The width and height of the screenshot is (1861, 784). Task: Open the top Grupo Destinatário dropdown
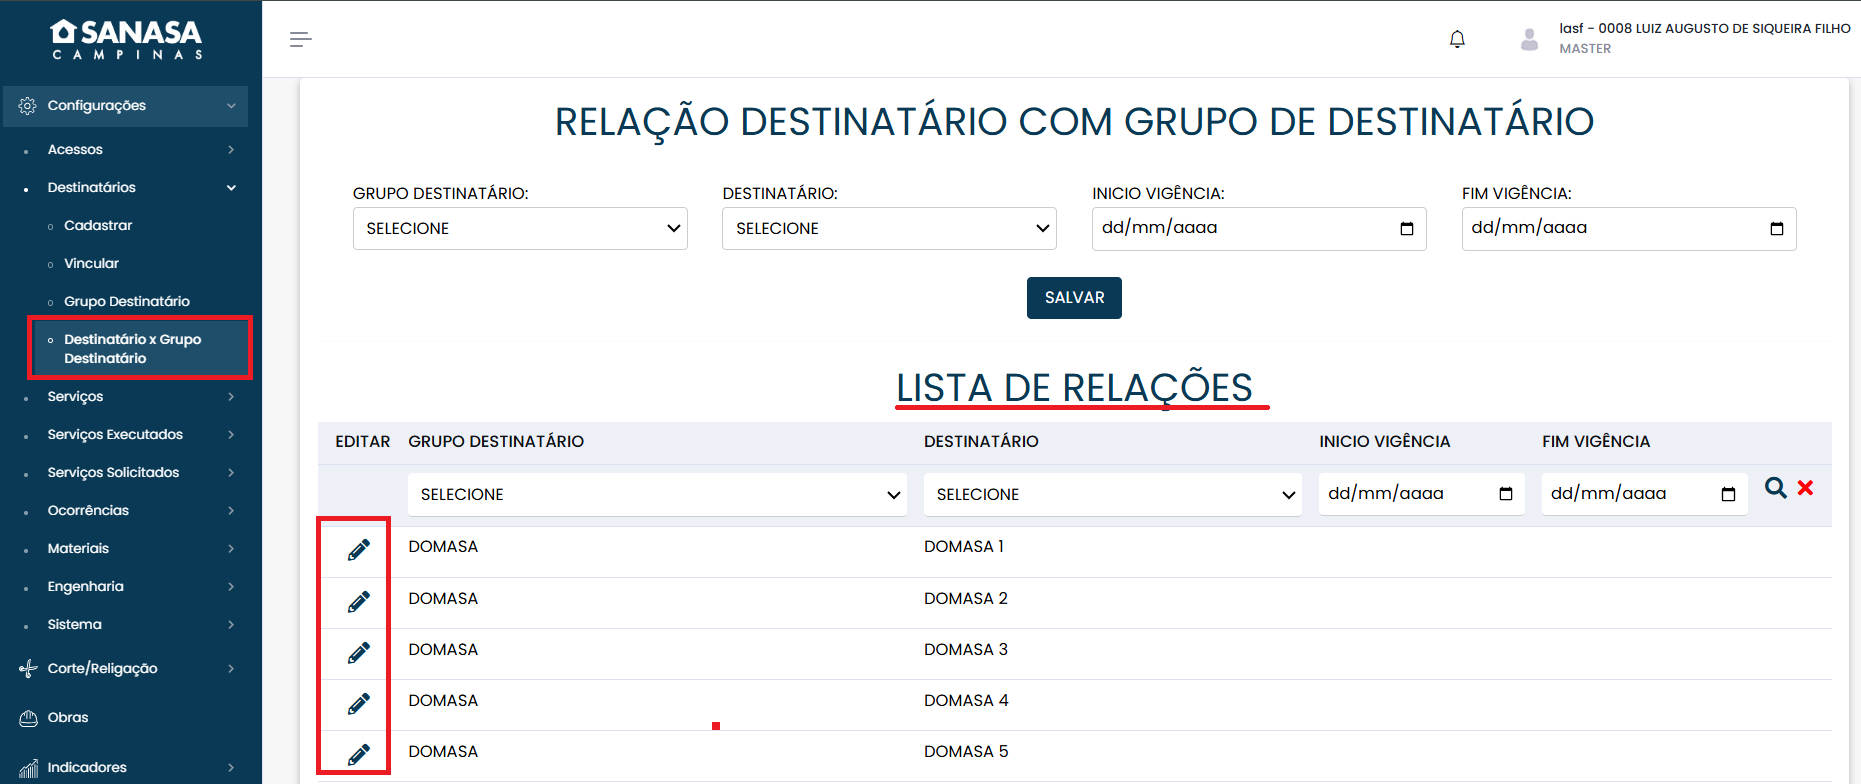tap(519, 229)
